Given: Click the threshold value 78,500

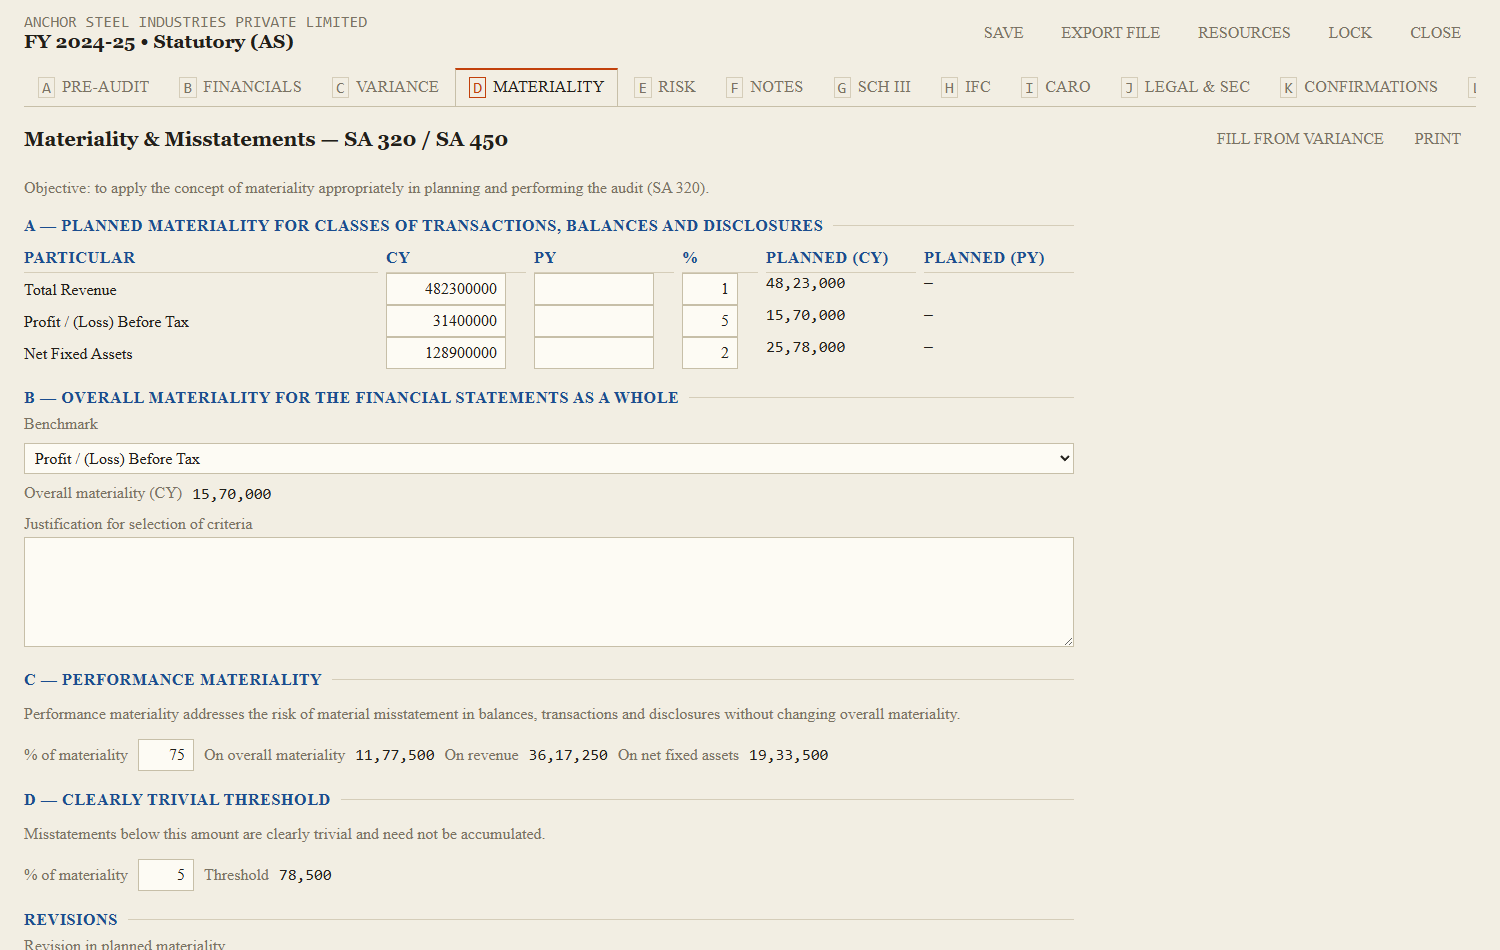Looking at the screenshot, I should tap(305, 875).
